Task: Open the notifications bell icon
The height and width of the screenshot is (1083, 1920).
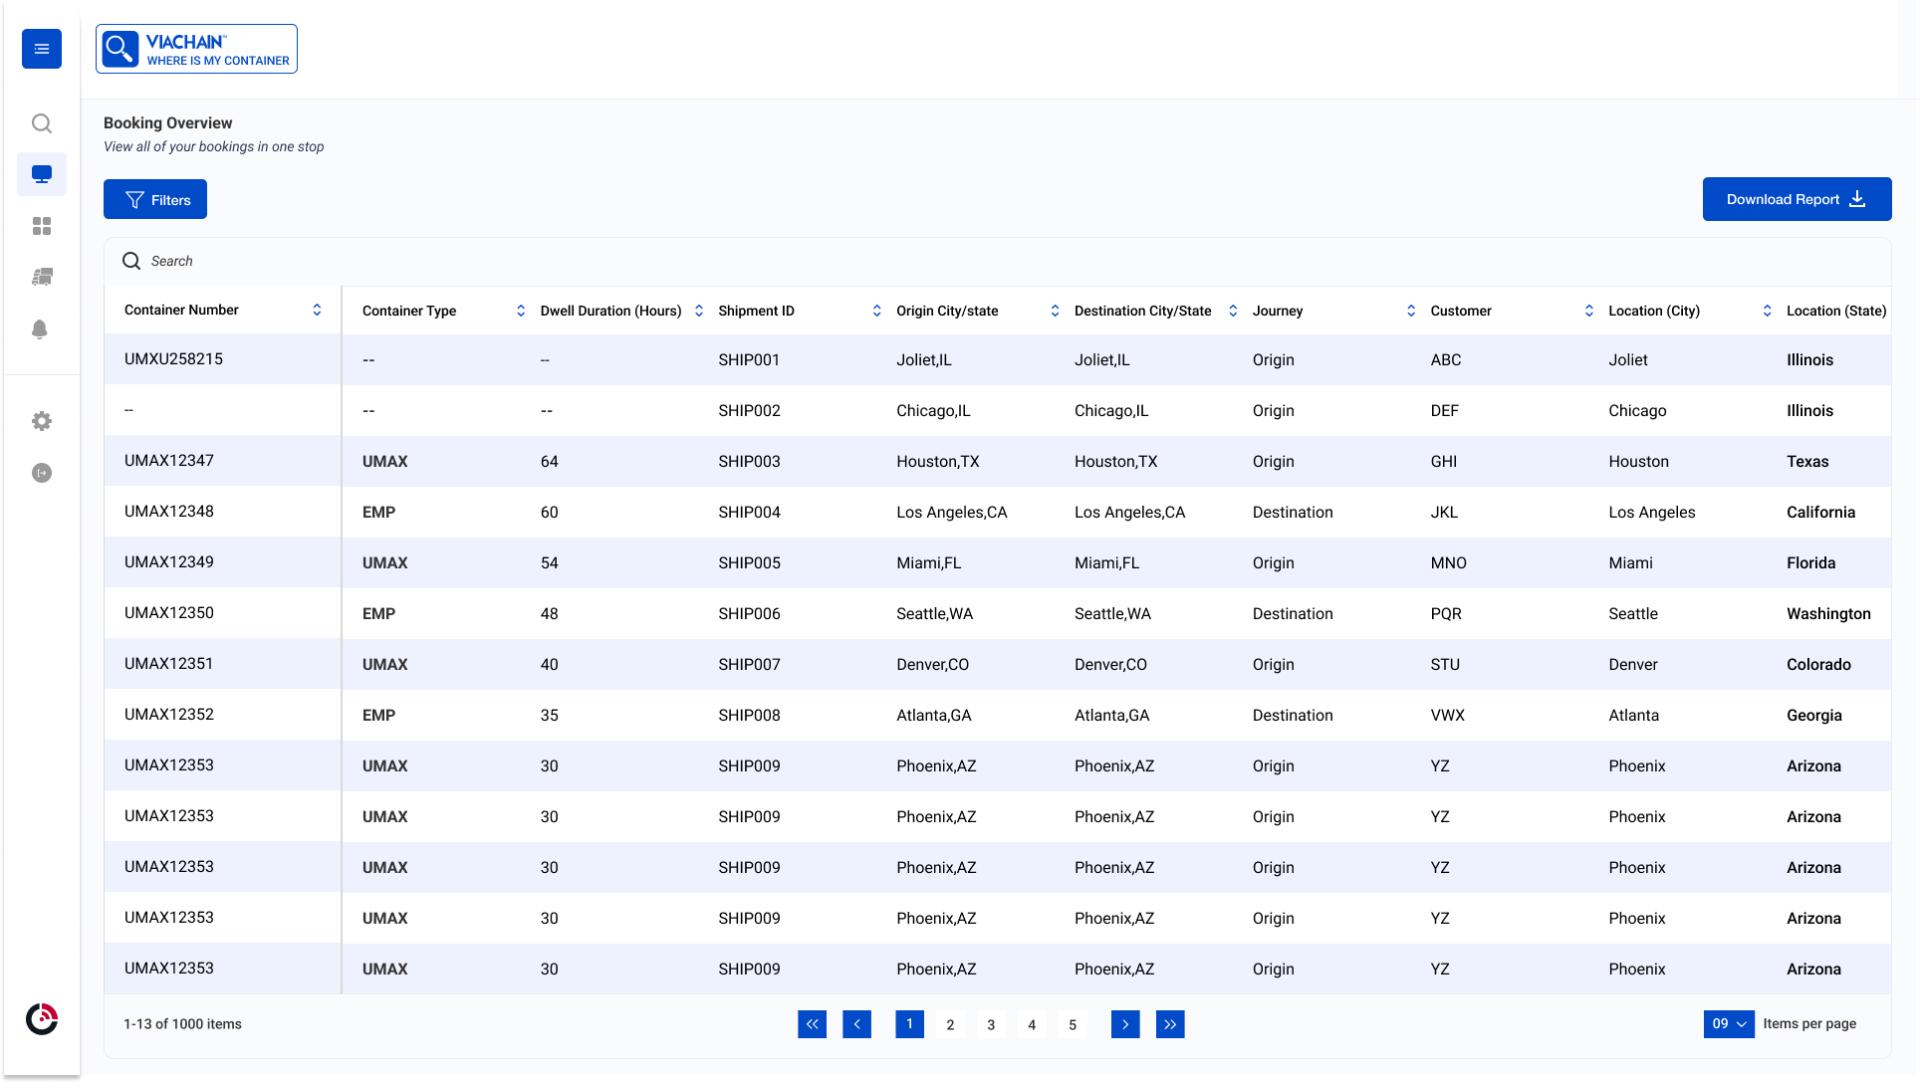Action: [40, 329]
